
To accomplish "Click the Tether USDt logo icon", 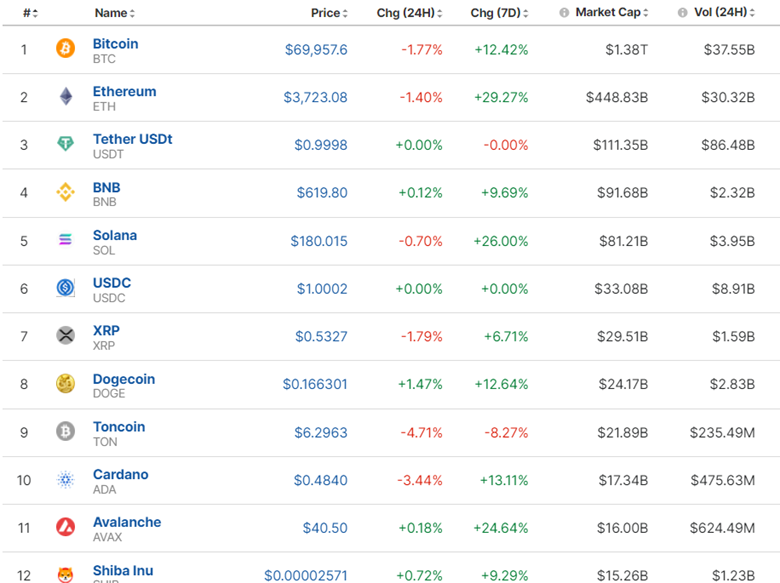I will (65, 144).
